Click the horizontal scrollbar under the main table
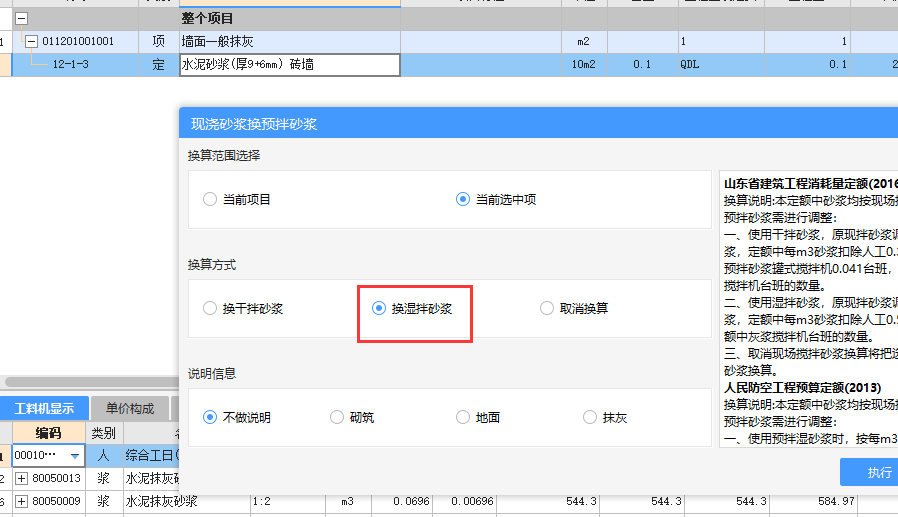 92,382
